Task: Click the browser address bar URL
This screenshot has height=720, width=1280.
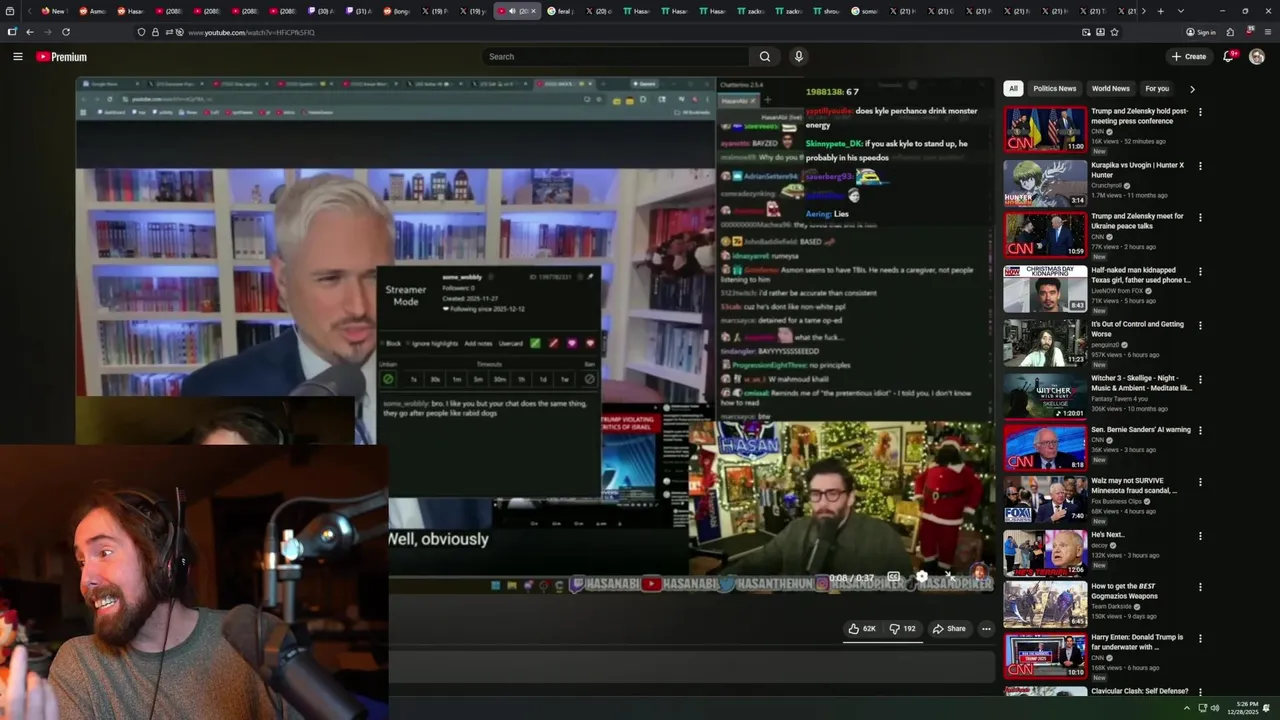Action: click(x=251, y=32)
